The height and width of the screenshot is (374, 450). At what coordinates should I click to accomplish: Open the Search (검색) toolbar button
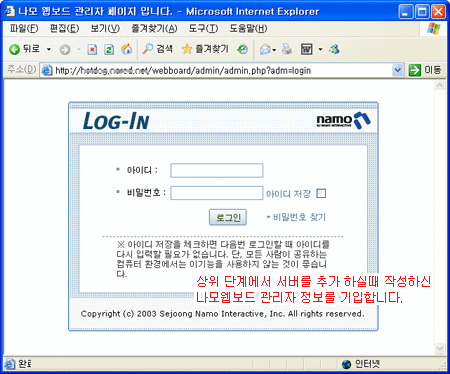coord(157,49)
